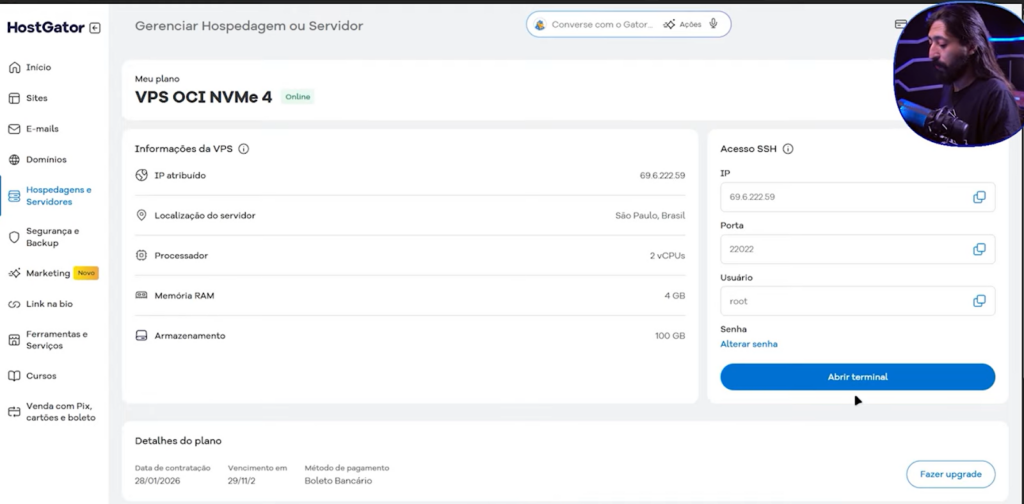1024x504 pixels.
Task: Click the 4 GB memory value
Action: tap(675, 296)
